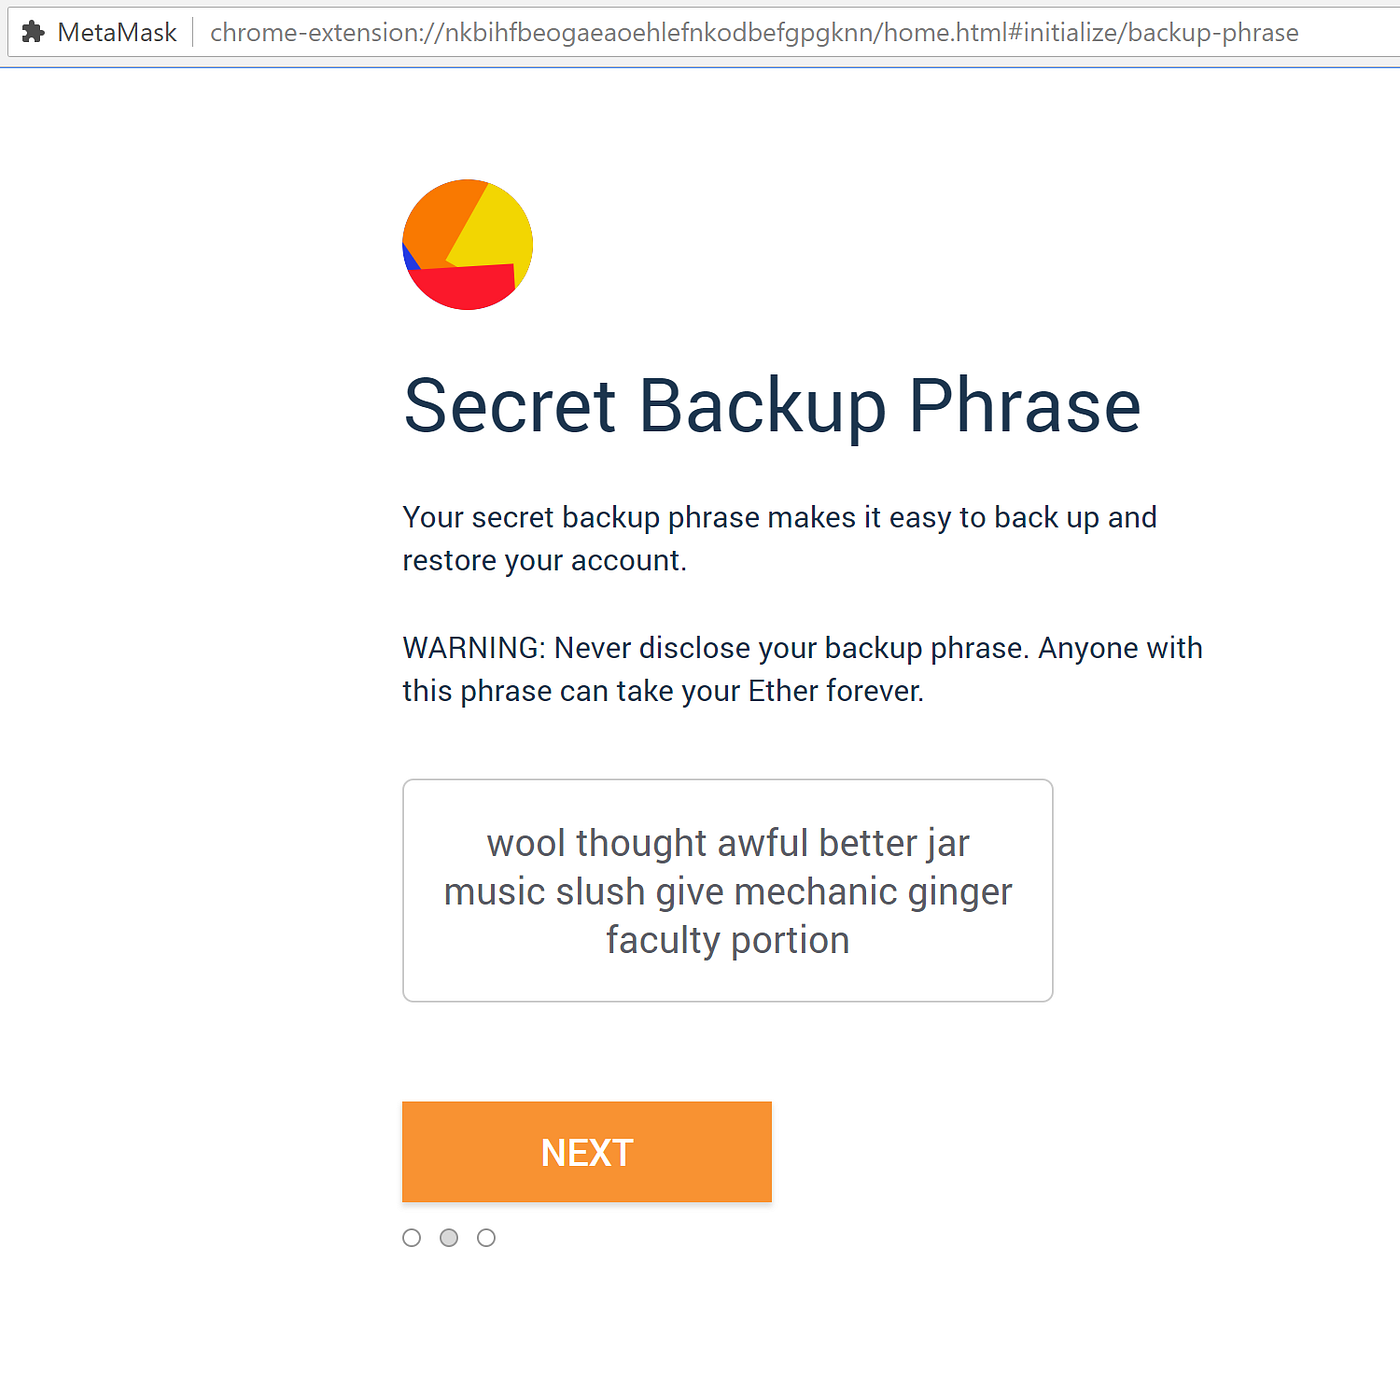Click the third carousel progress dot
Viewport: 1400px width, 1376px height.
coord(486,1237)
